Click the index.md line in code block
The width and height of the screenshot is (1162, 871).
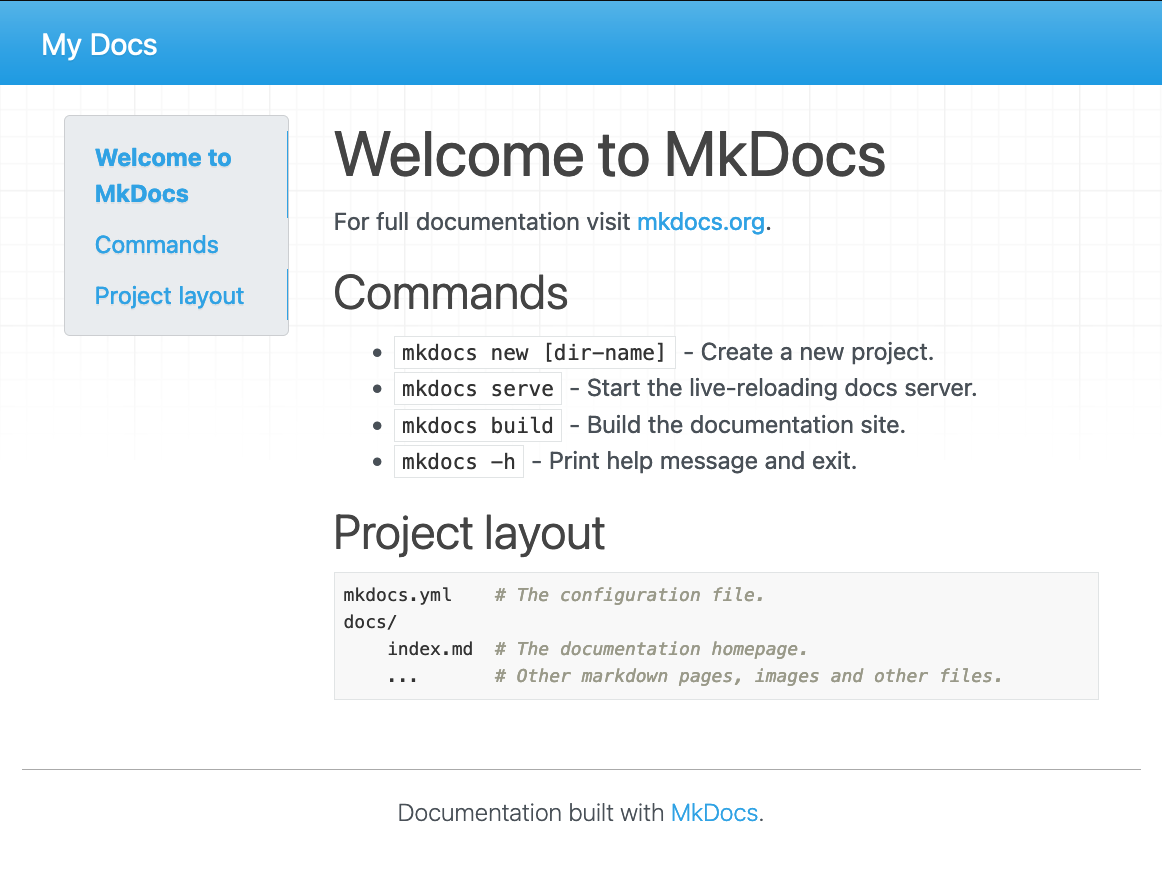click(x=430, y=648)
